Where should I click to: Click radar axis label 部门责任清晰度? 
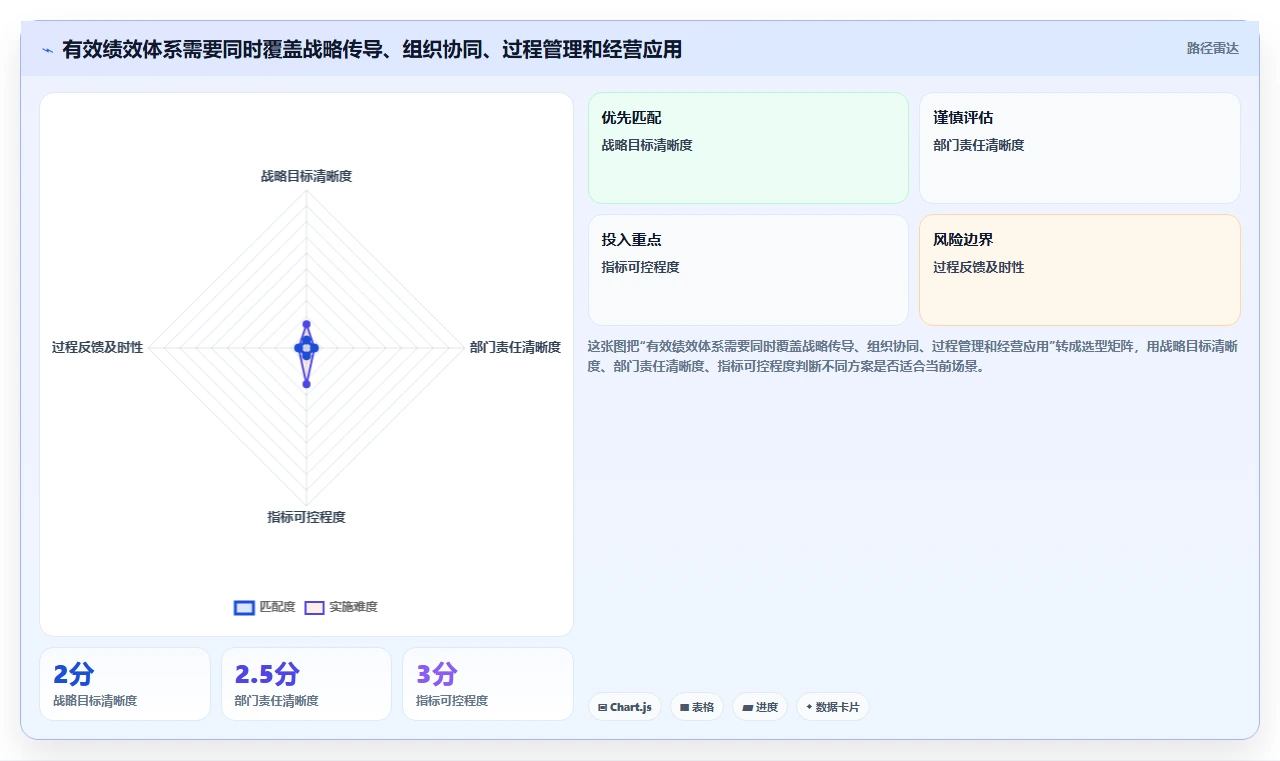pyautogui.click(x=515, y=347)
